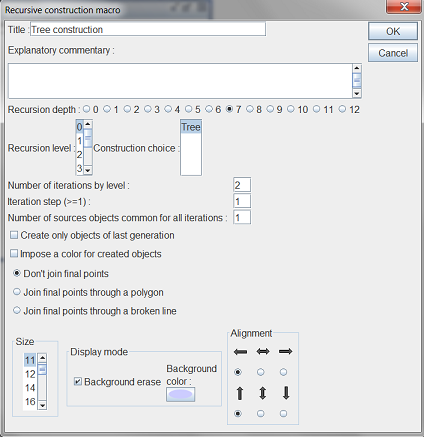Select middle vertical alignment radio under up-down arrow
This screenshot has width=424, height=437.
click(261, 414)
